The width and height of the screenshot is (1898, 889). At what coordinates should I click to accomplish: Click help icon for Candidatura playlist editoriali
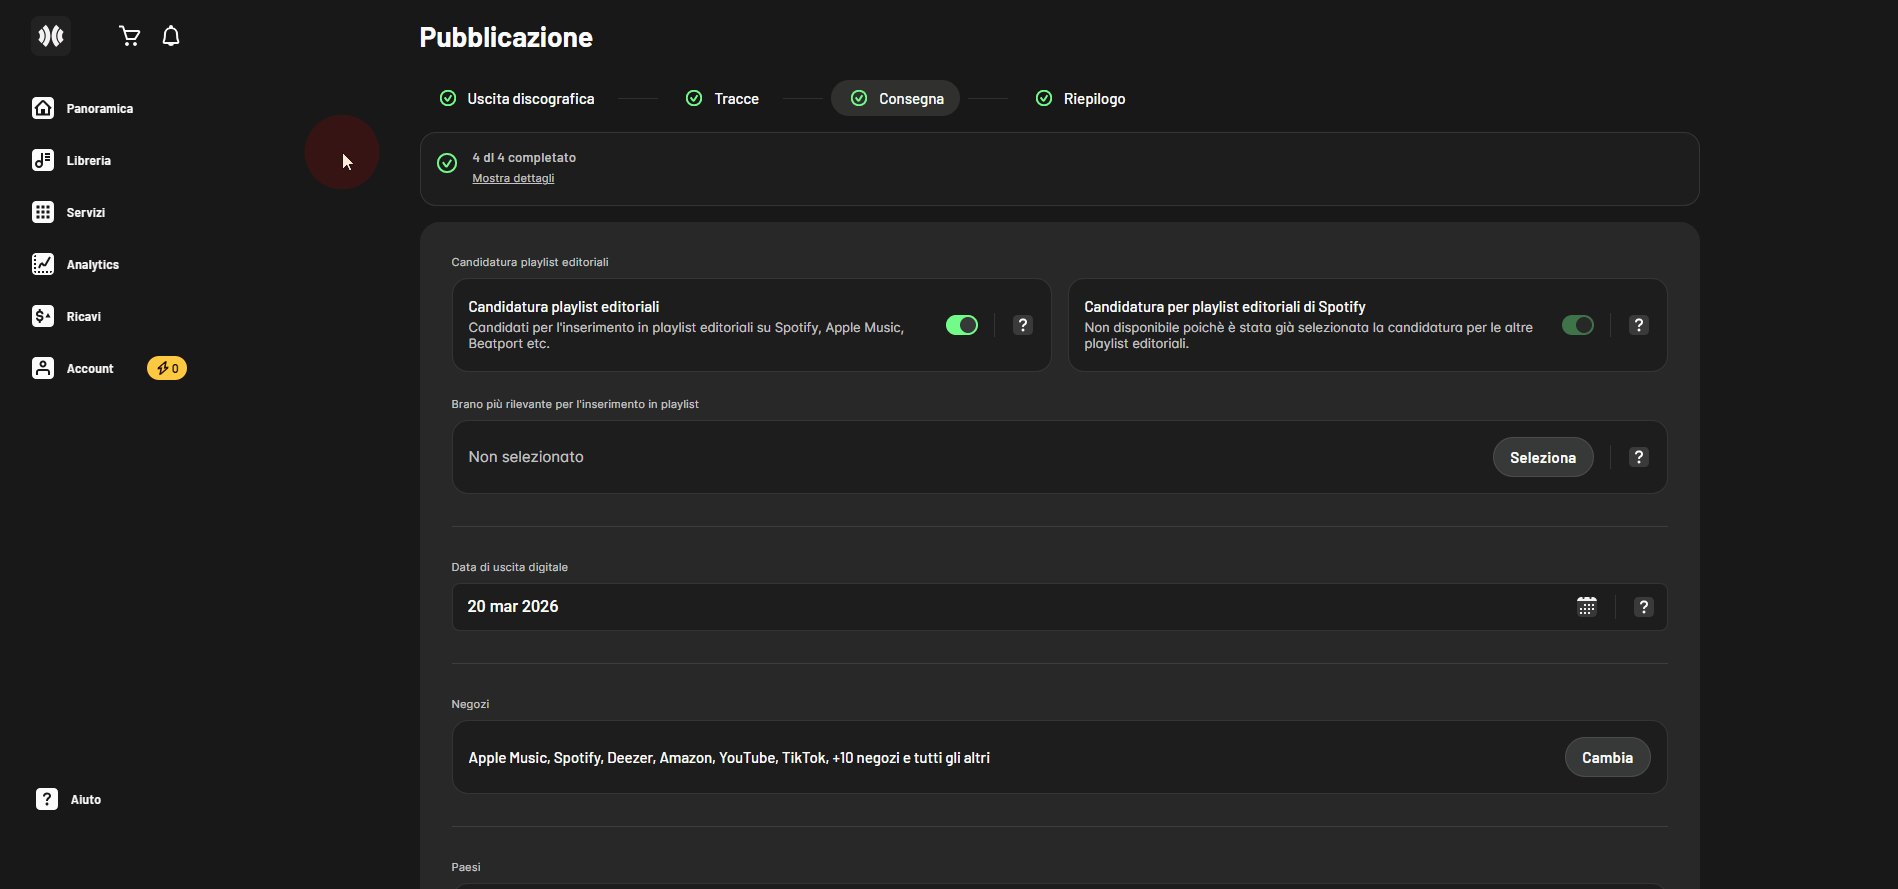(1022, 326)
